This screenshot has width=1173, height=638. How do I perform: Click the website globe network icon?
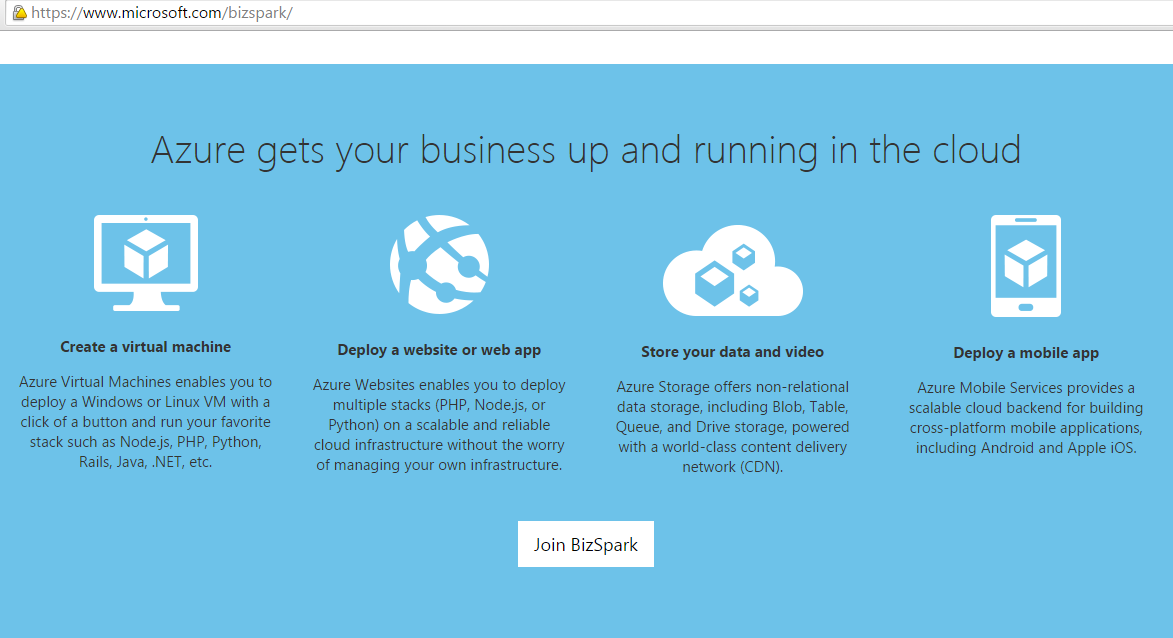tap(439, 264)
